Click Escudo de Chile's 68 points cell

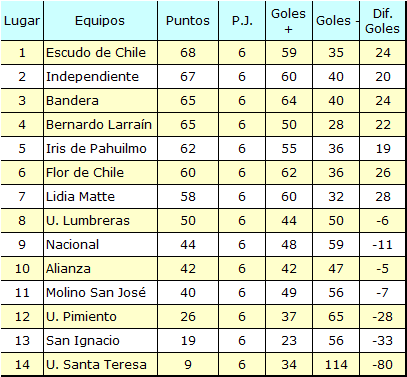(188, 53)
